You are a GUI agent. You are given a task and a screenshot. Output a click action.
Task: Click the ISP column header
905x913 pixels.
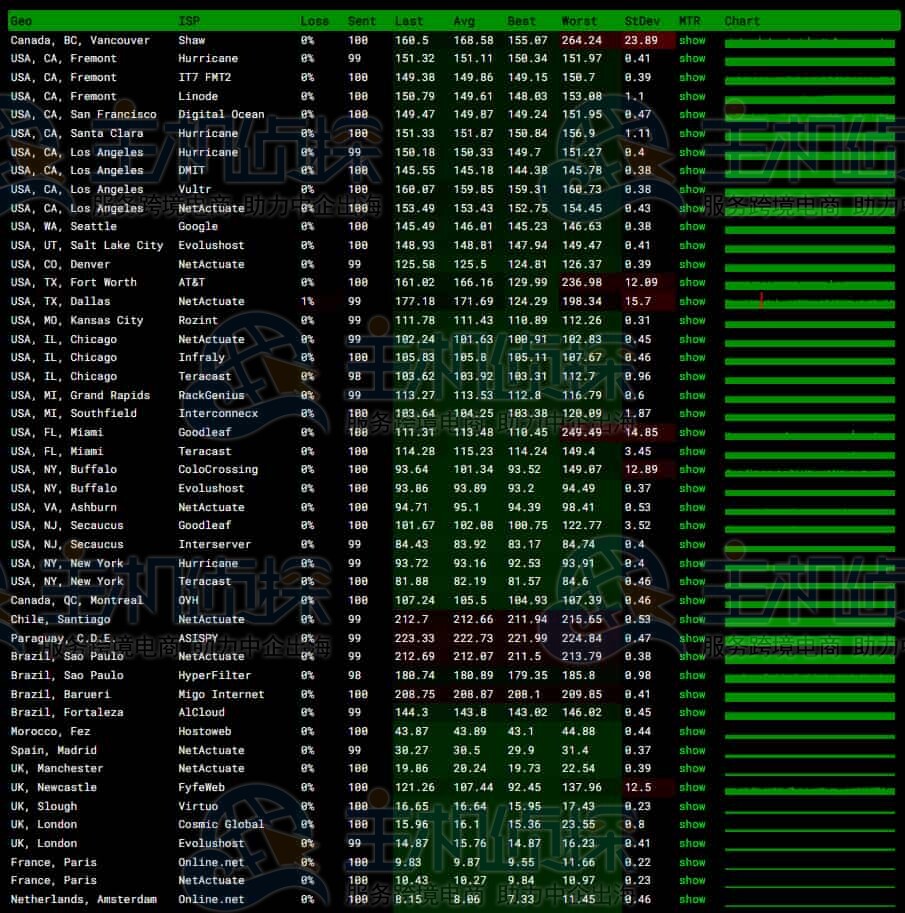[x=189, y=21]
